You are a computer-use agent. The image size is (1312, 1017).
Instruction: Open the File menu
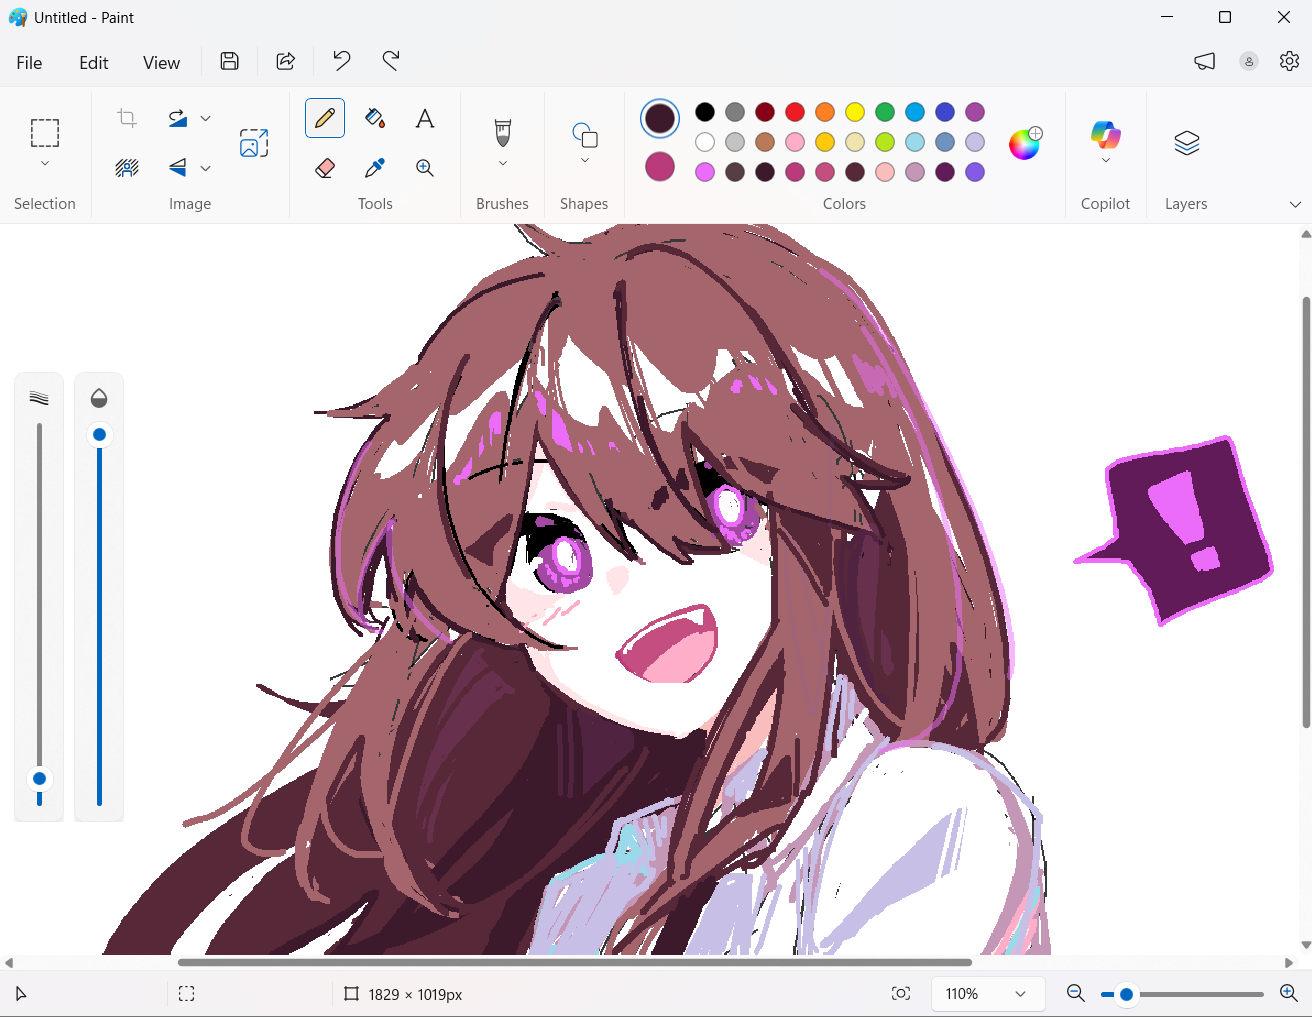coord(29,63)
